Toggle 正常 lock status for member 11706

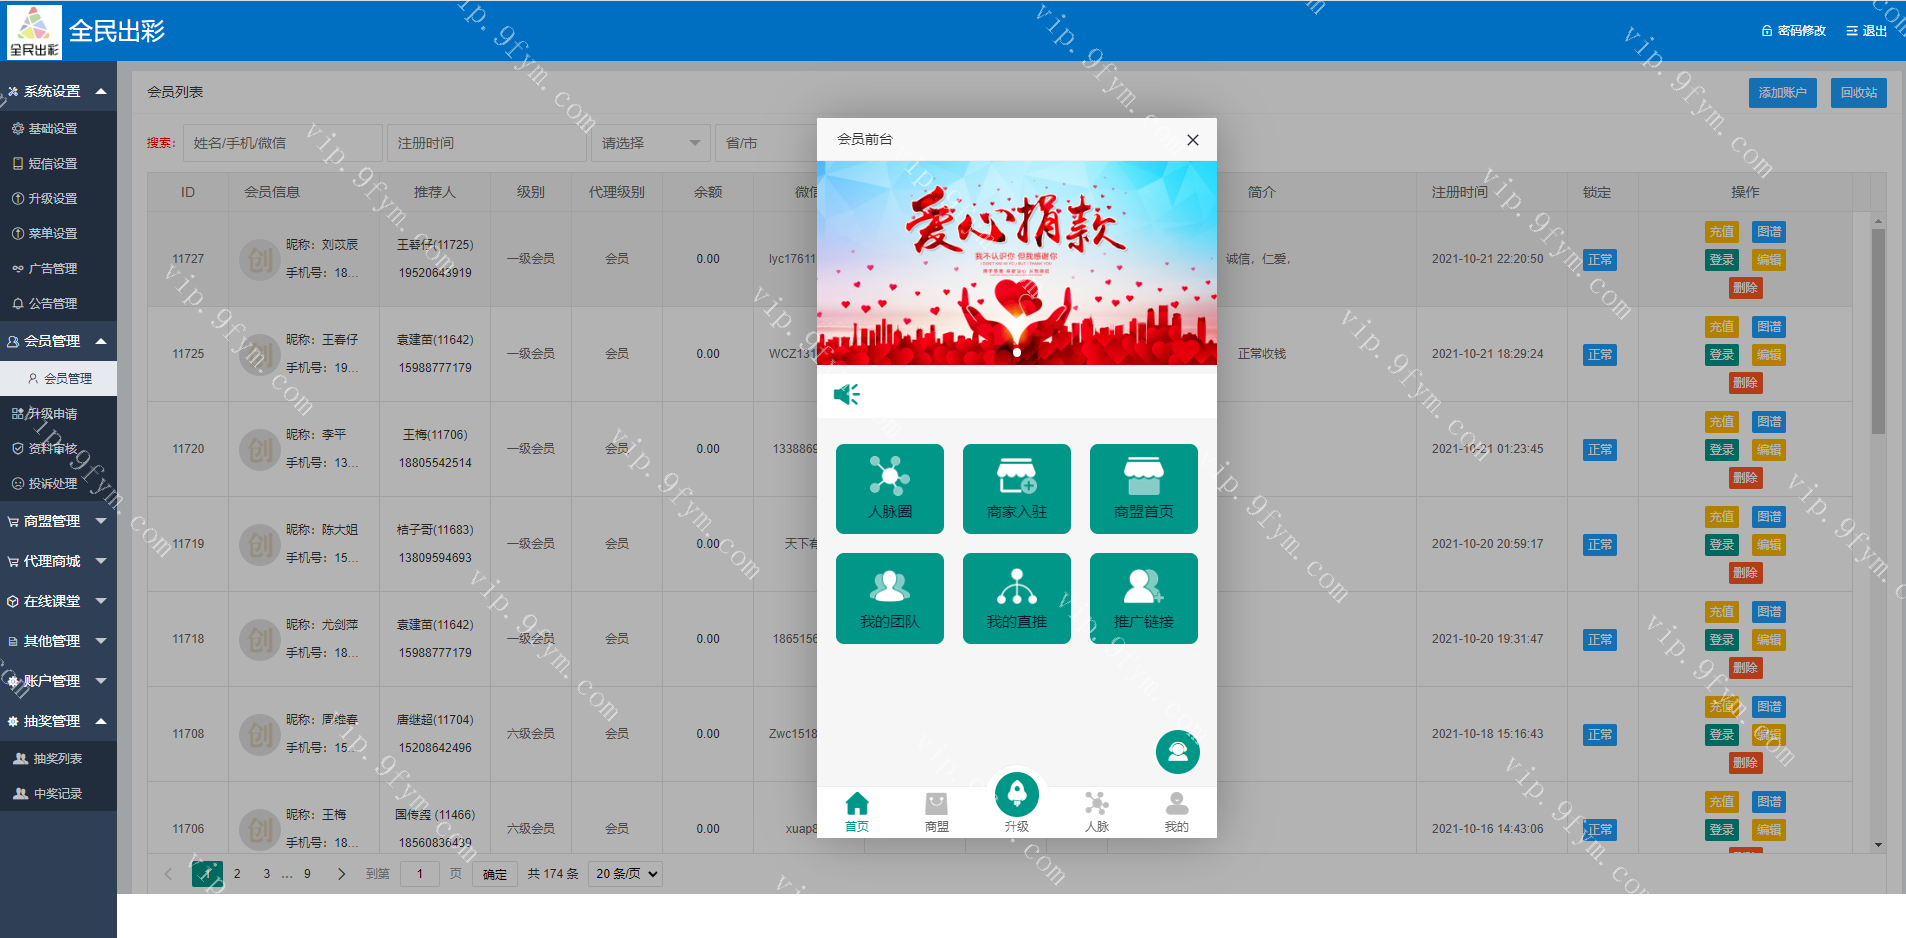pyautogui.click(x=1599, y=829)
